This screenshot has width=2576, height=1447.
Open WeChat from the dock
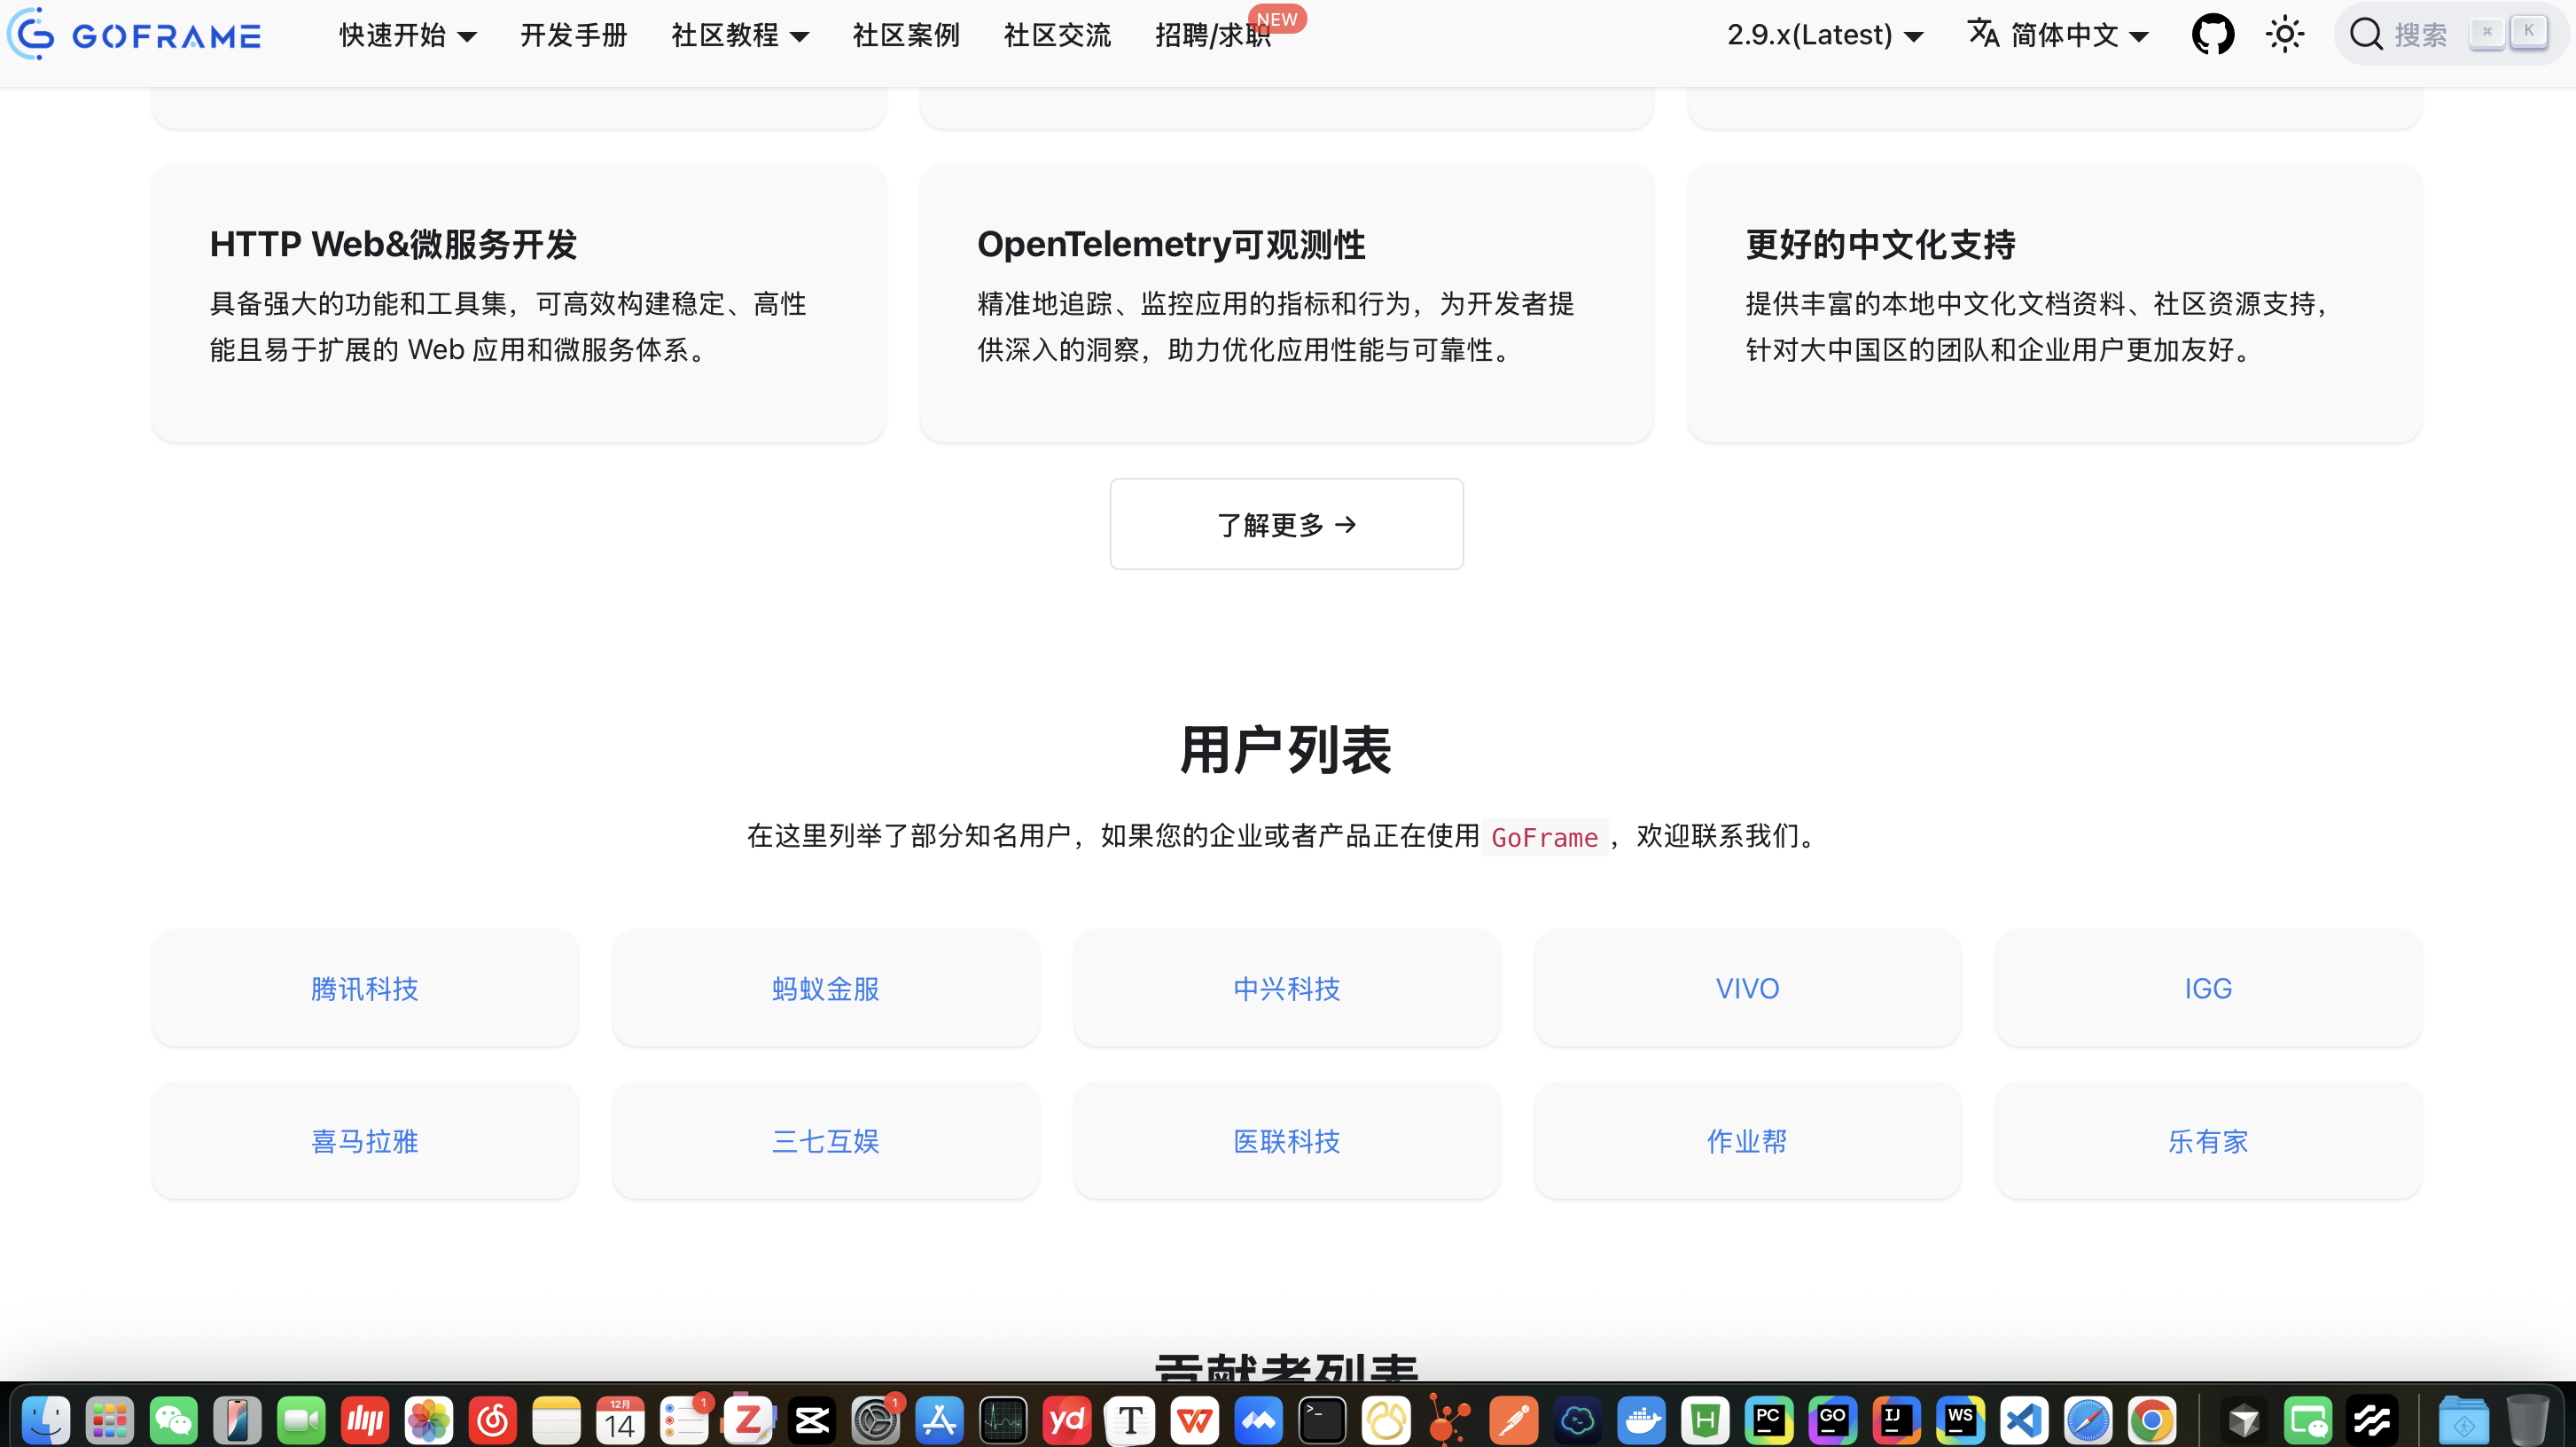point(173,1419)
